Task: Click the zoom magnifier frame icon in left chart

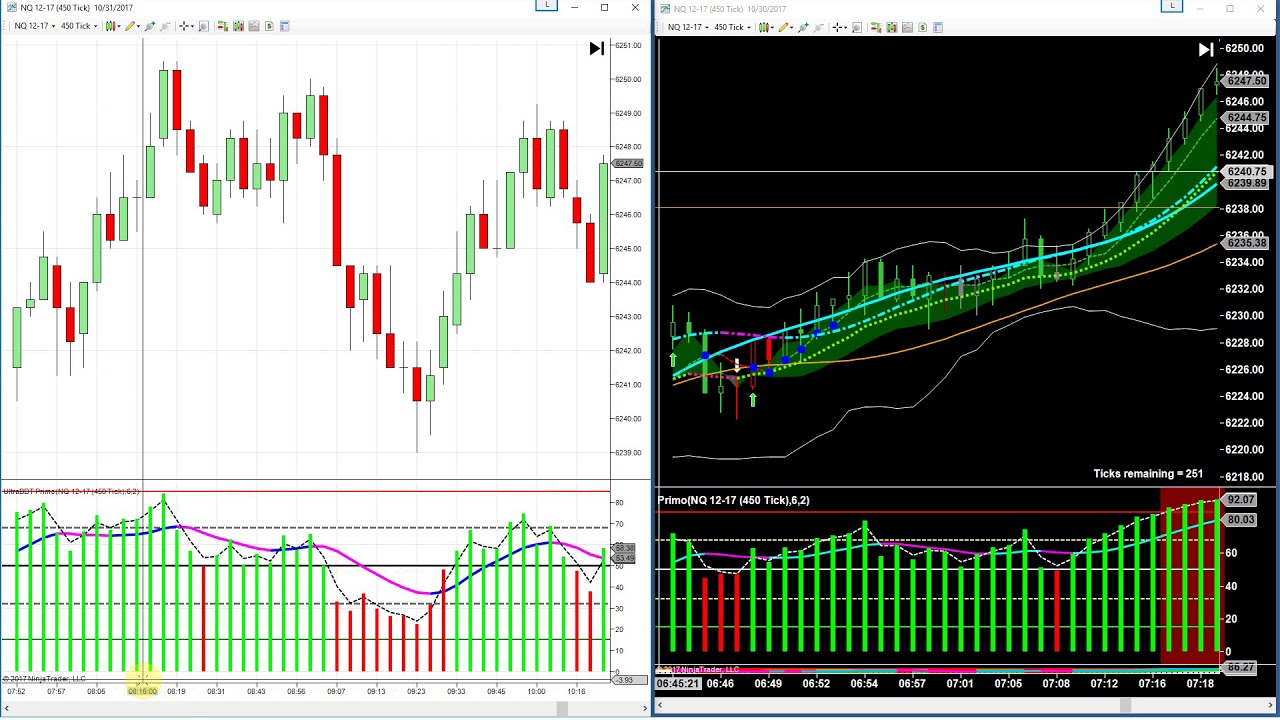Action: (204, 26)
